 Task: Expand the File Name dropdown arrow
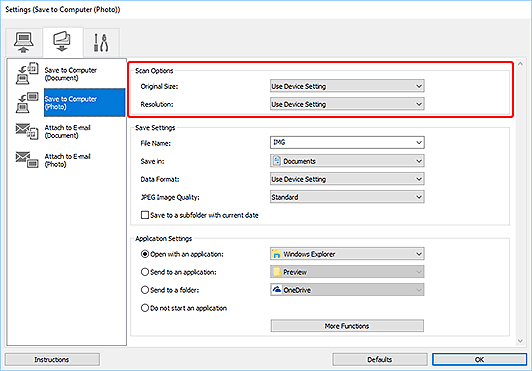pos(419,143)
